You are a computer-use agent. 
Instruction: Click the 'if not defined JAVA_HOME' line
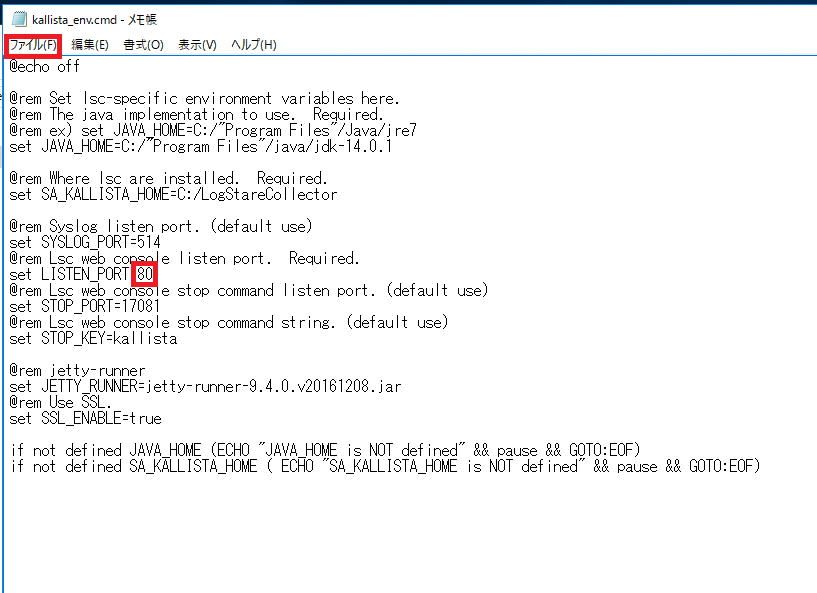click(x=325, y=450)
